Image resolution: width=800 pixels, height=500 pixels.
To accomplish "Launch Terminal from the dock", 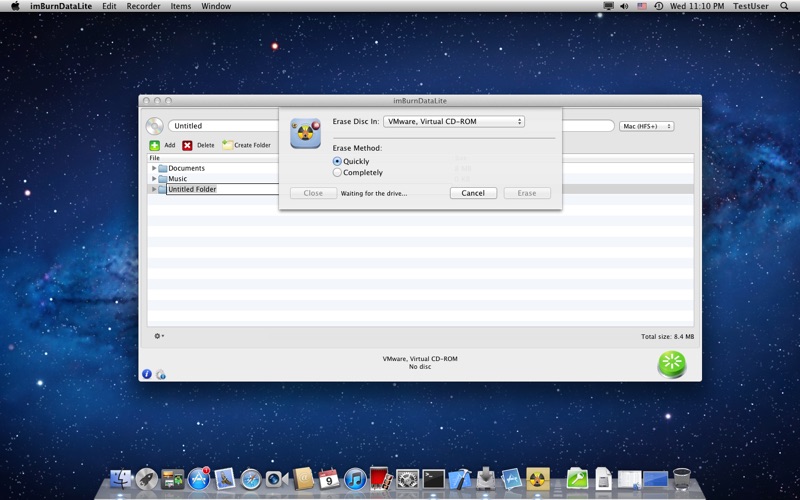I will click(x=434, y=480).
